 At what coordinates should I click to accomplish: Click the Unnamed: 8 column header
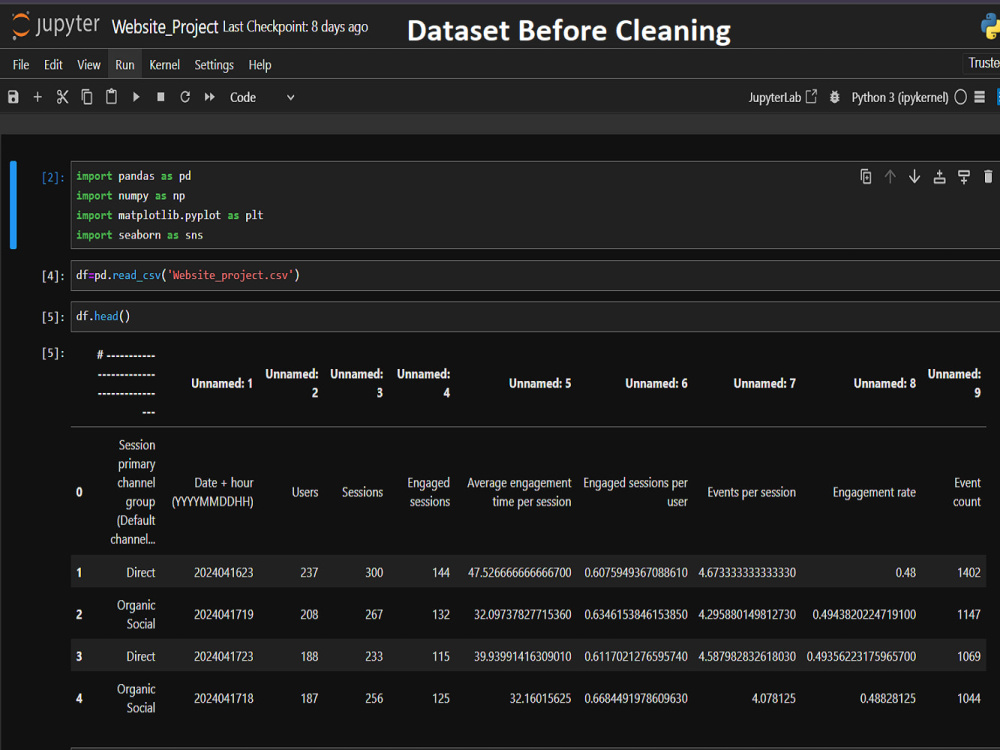(885, 383)
